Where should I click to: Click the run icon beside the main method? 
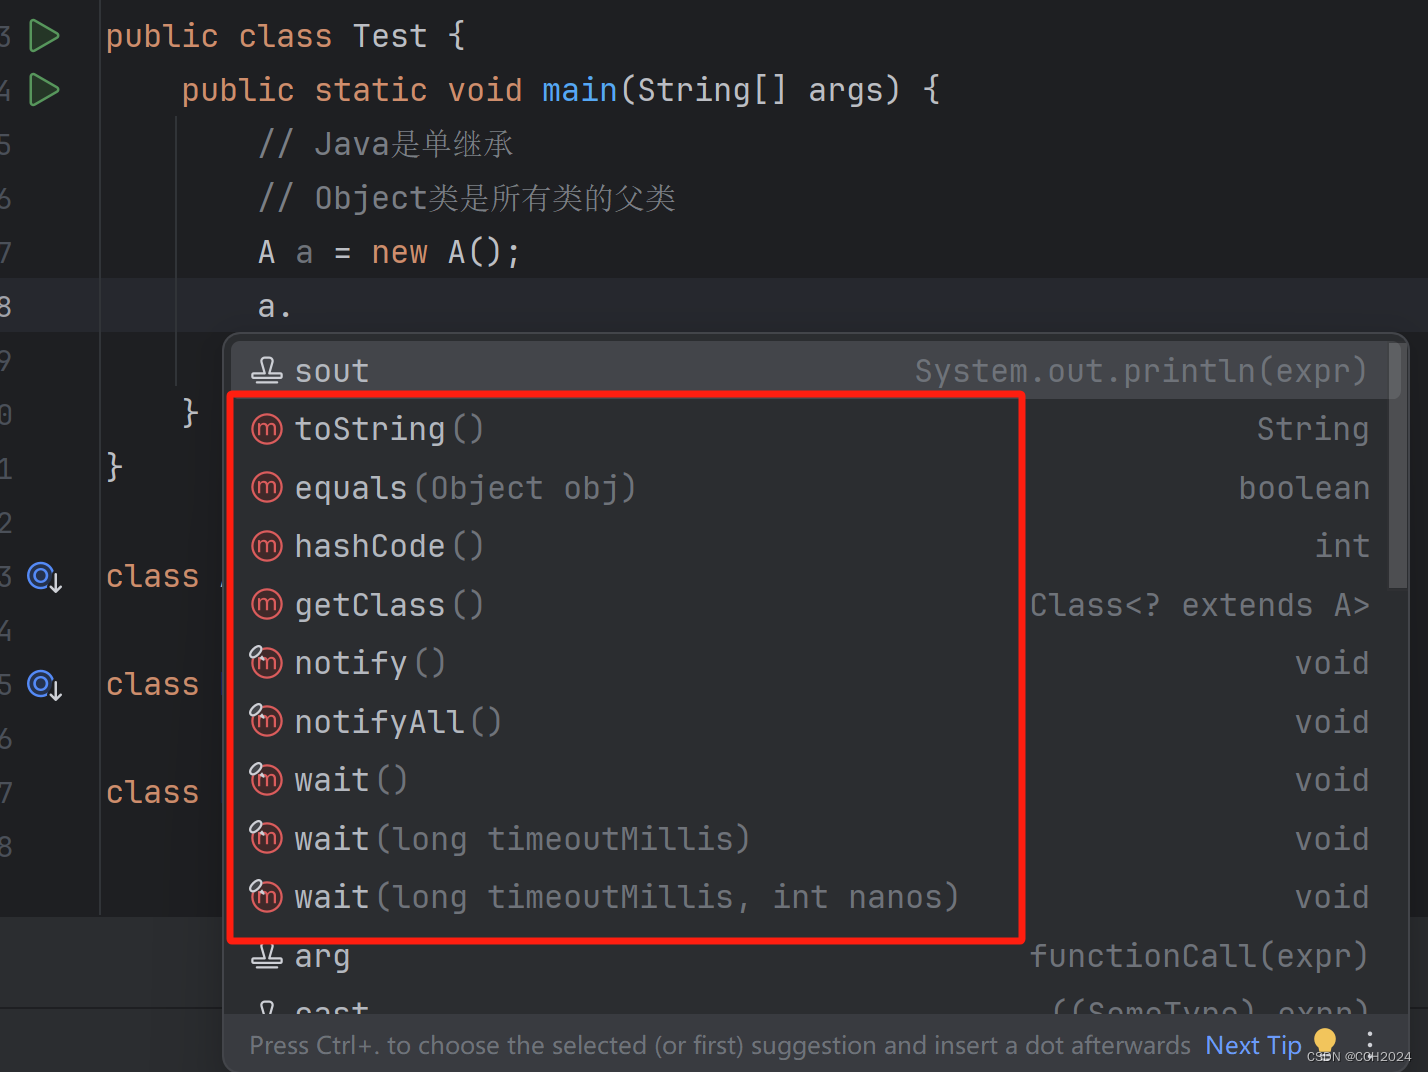coord(44,89)
